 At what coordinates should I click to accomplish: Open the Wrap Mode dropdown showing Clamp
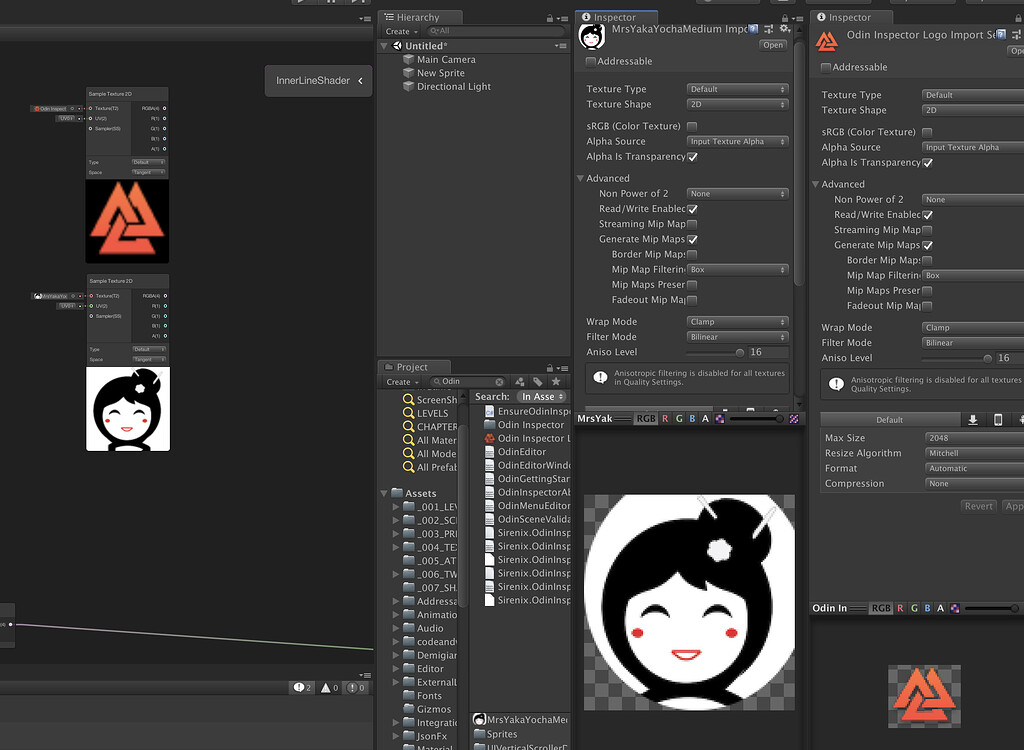737,321
